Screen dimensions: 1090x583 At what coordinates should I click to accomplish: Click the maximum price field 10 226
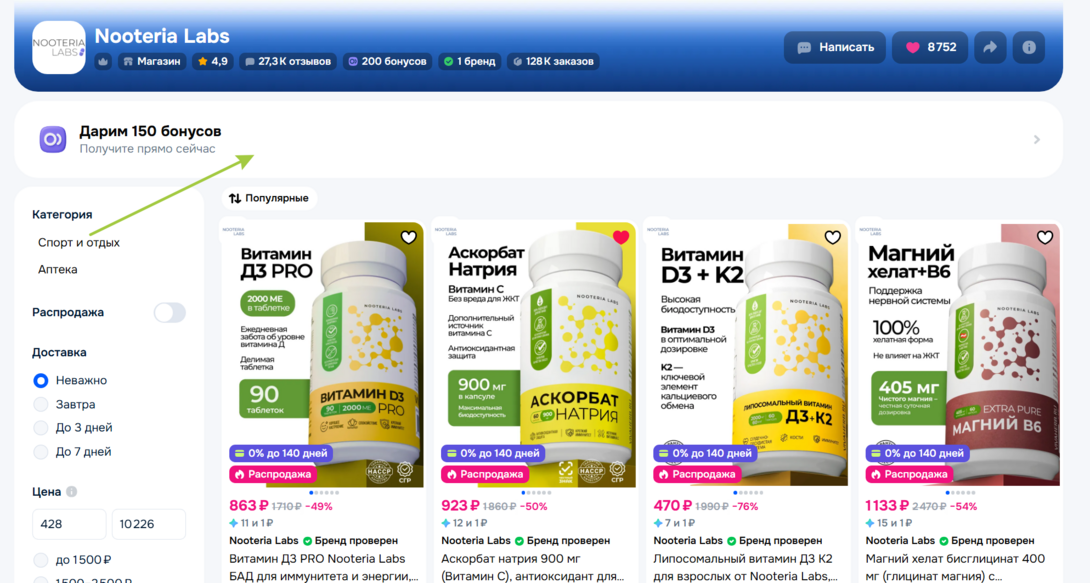pyautogui.click(x=149, y=524)
